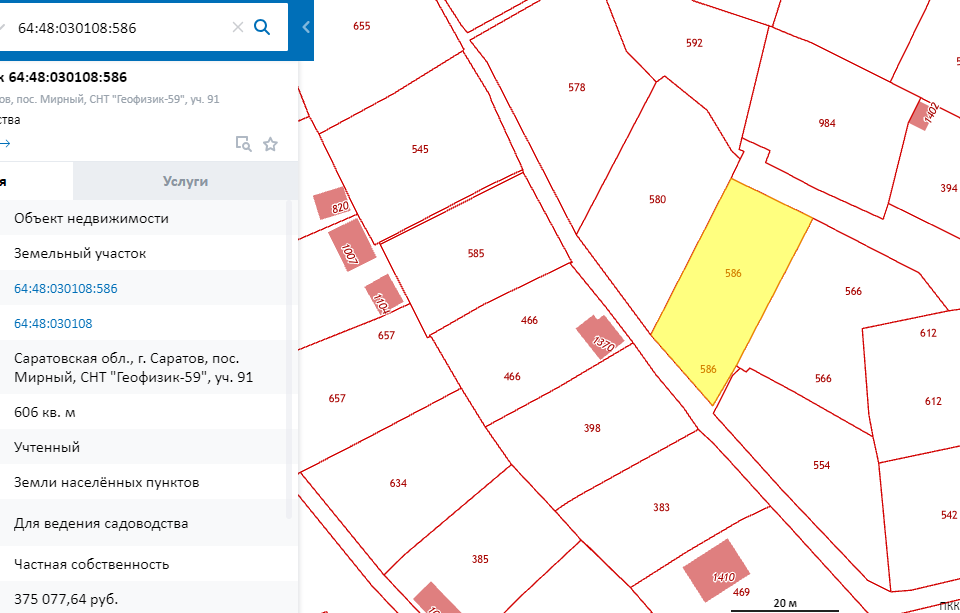
Task: Click the blue arrow under parcel title
Action: [4, 144]
